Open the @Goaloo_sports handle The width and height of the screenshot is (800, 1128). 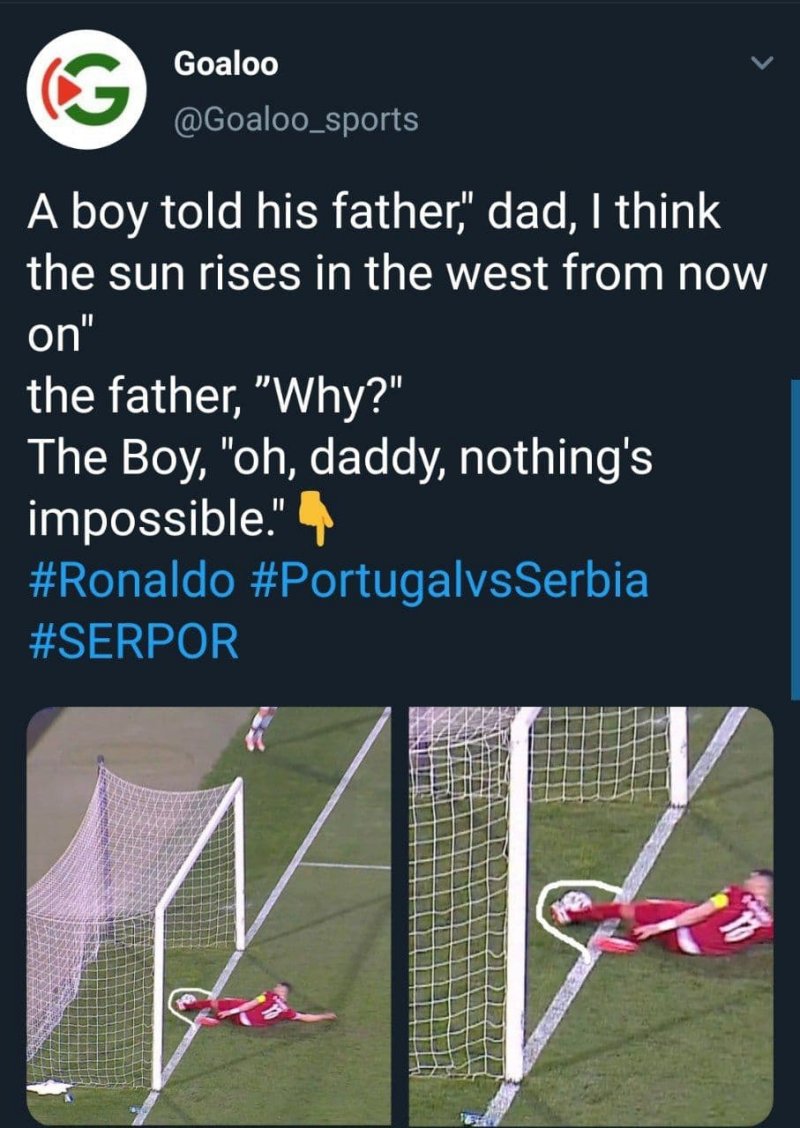coord(296,120)
